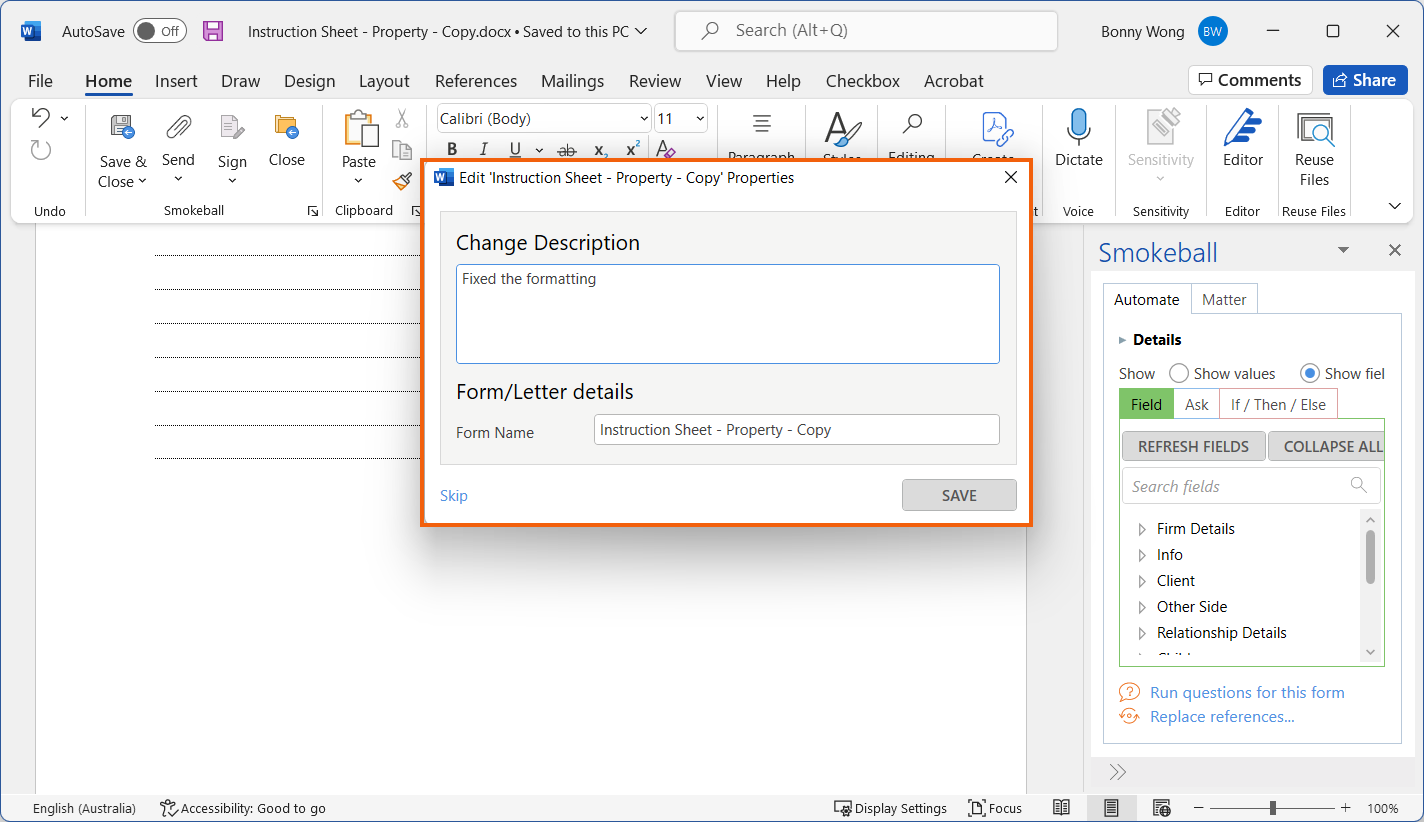Select the Ask tab in Smokeball pane
The height and width of the screenshot is (822, 1424).
(1196, 404)
